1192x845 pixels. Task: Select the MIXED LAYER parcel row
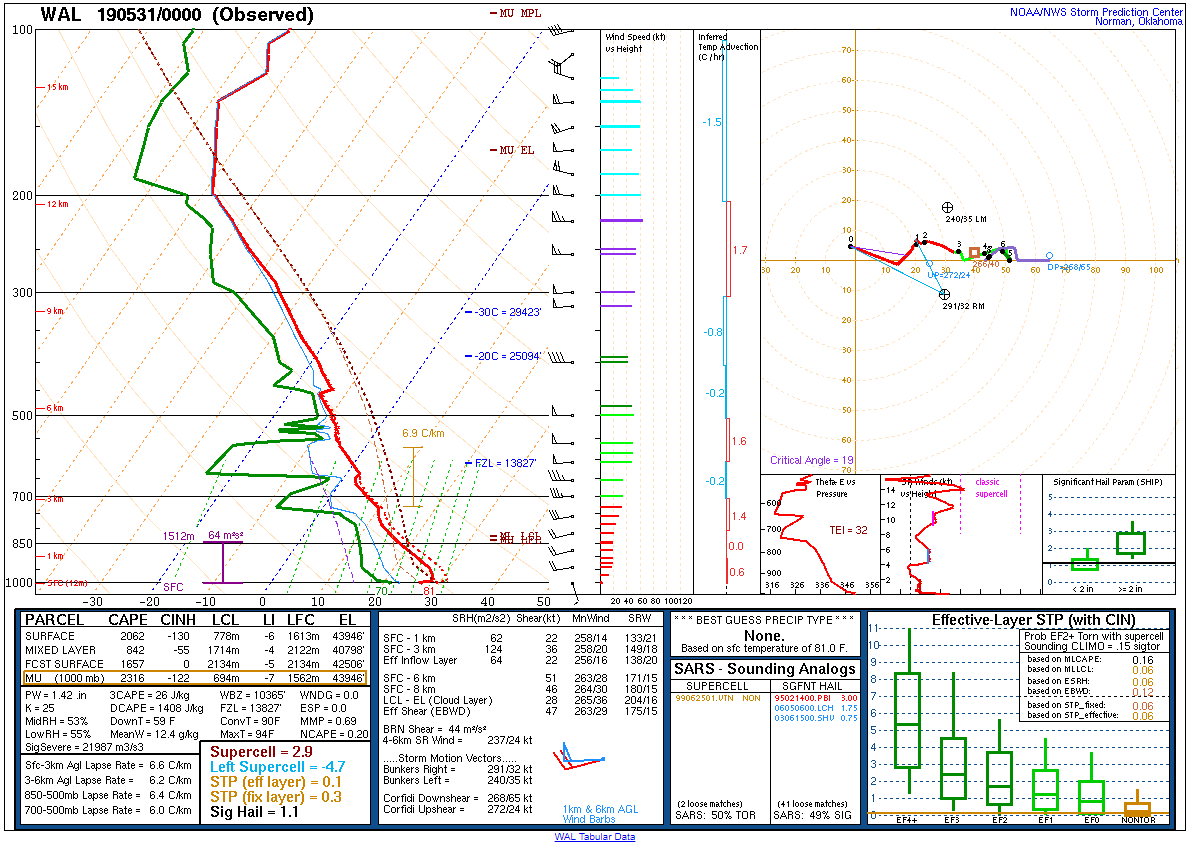[x=195, y=650]
